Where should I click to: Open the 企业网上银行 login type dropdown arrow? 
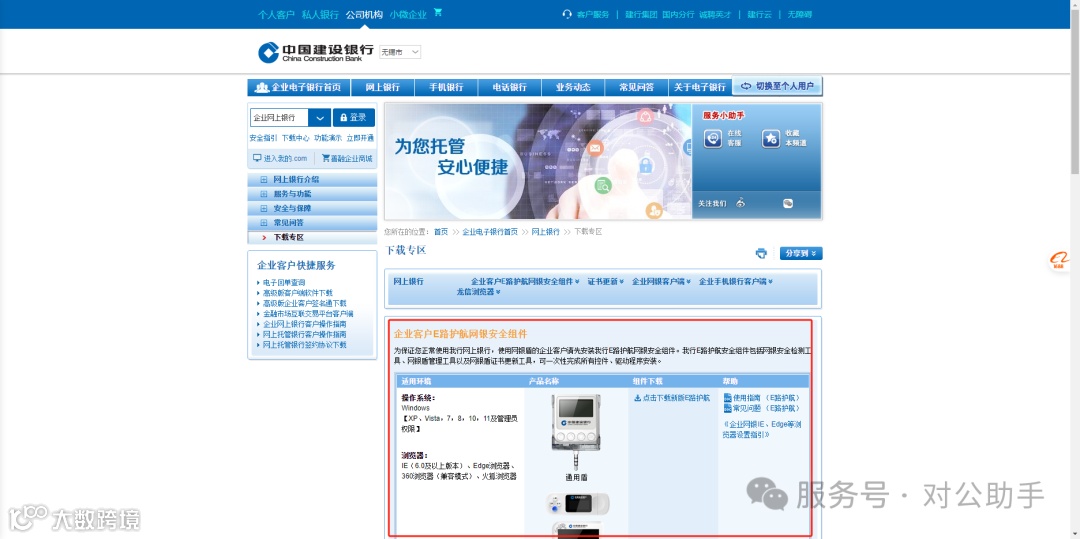click(320, 118)
